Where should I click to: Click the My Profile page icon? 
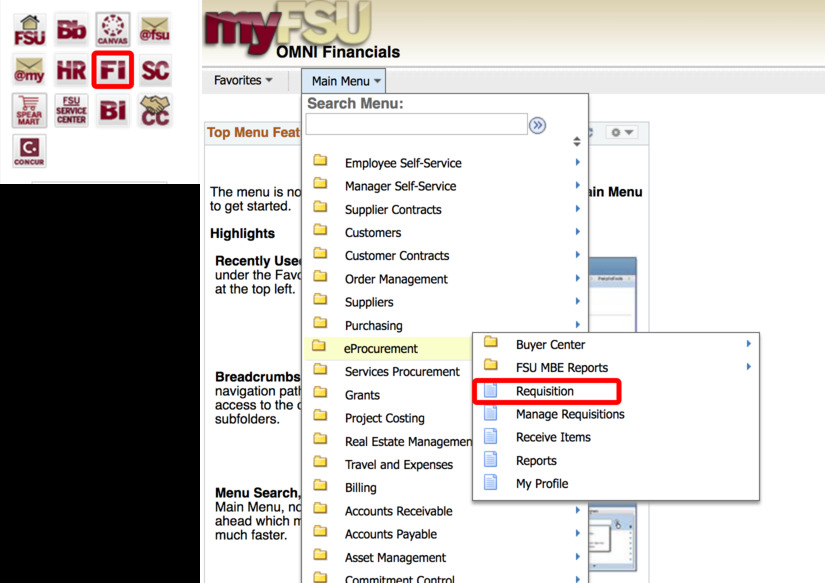click(x=490, y=483)
